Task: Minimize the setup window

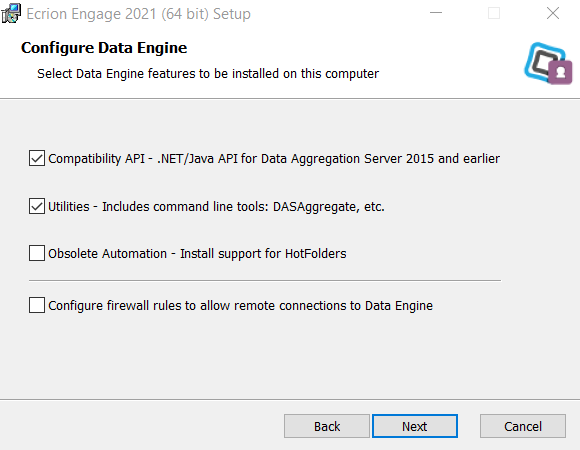Action: click(x=436, y=13)
